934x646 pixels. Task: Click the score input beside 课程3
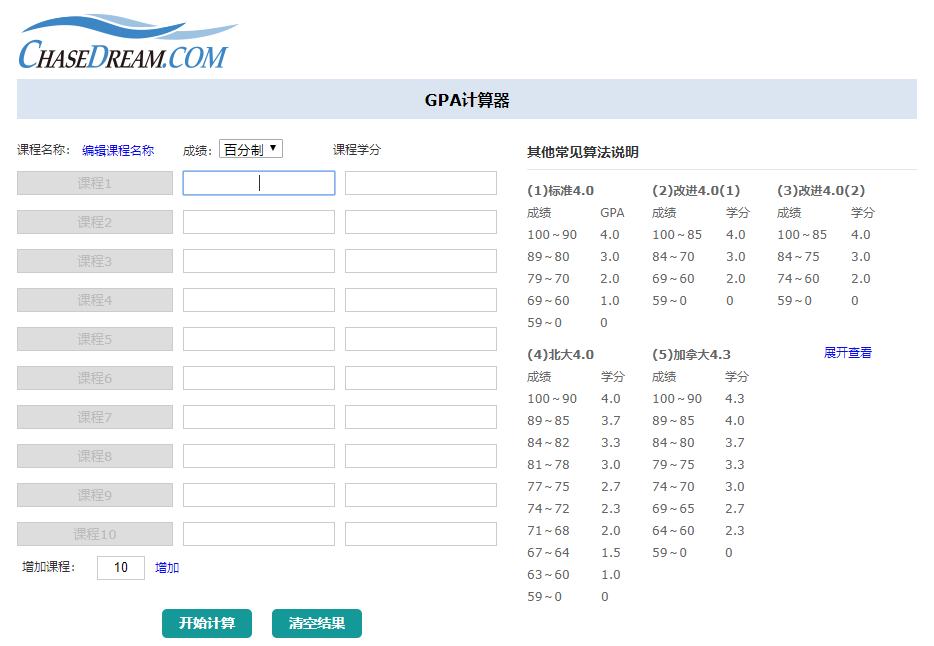coord(258,260)
